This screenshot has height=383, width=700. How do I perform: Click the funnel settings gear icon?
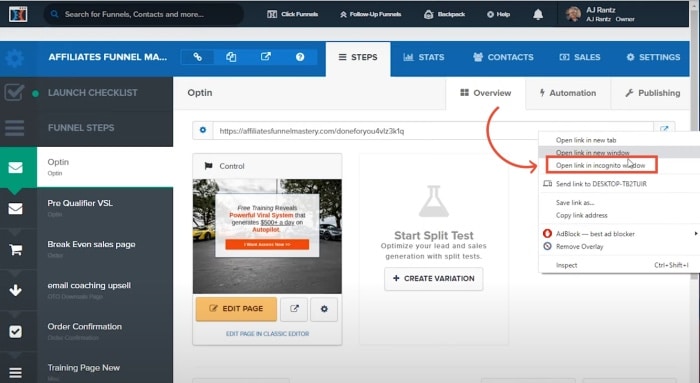(x=15, y=58)
